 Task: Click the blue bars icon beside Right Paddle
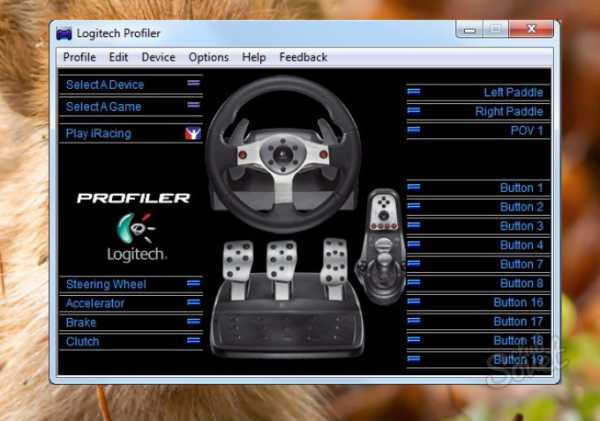point(414,111)
